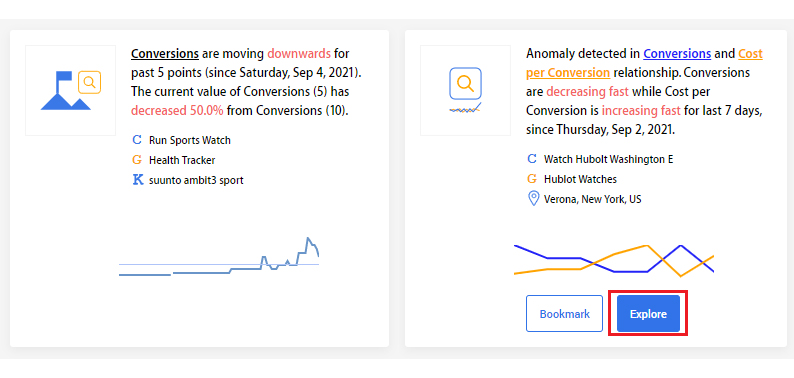Select the Health Tracker ad group label

[182, 160]
